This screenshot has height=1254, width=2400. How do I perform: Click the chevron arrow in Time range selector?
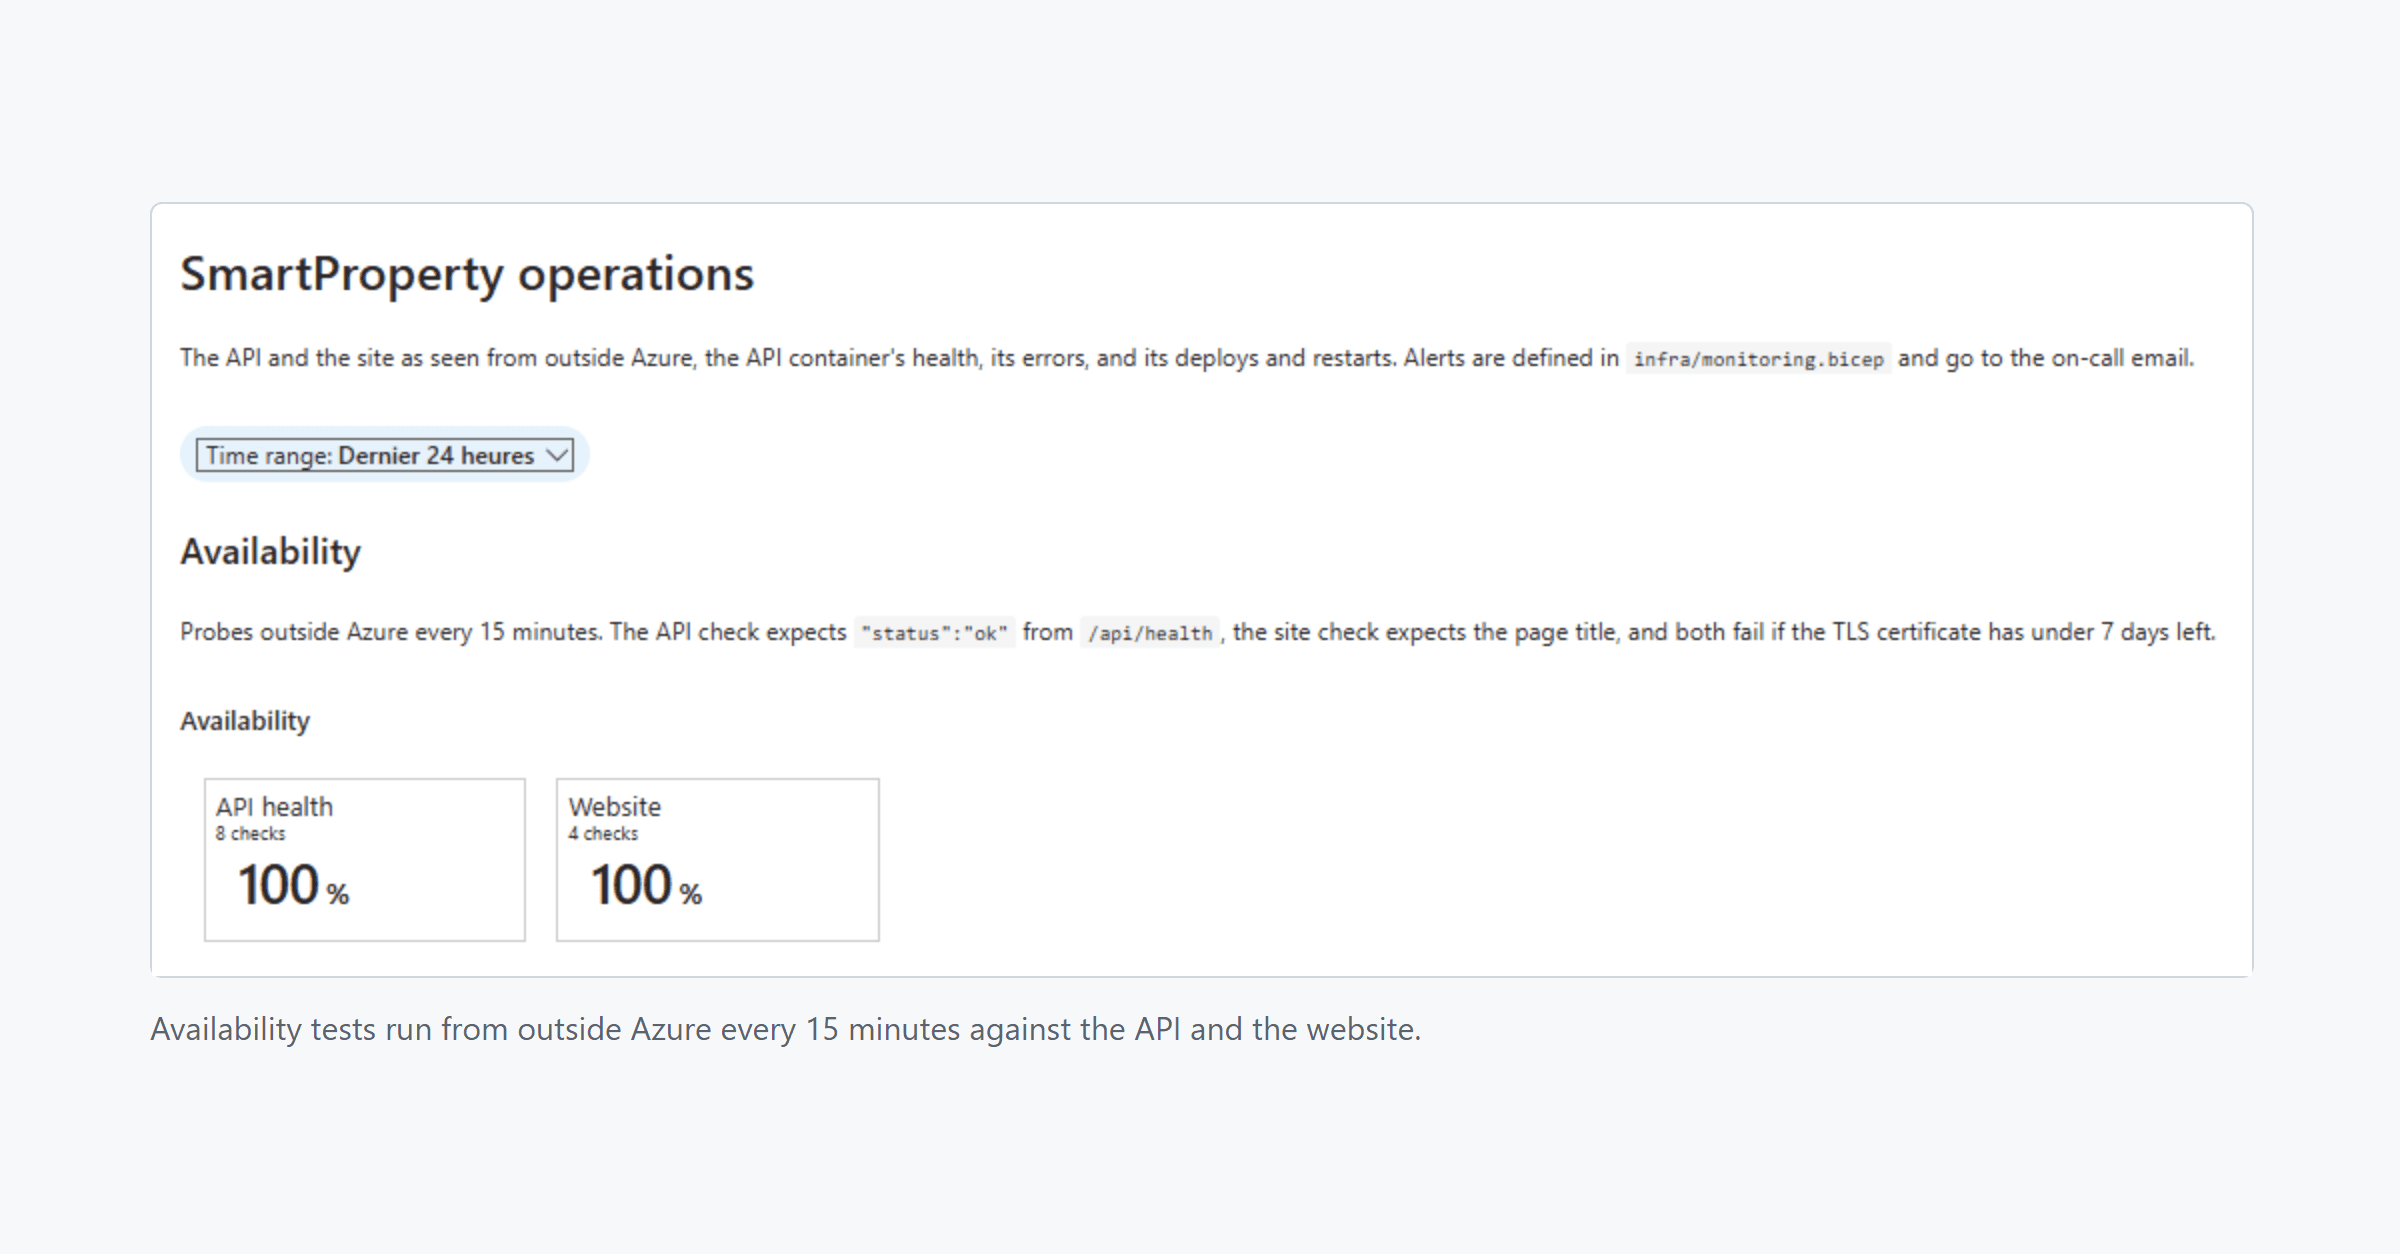[x=557, y=456]
